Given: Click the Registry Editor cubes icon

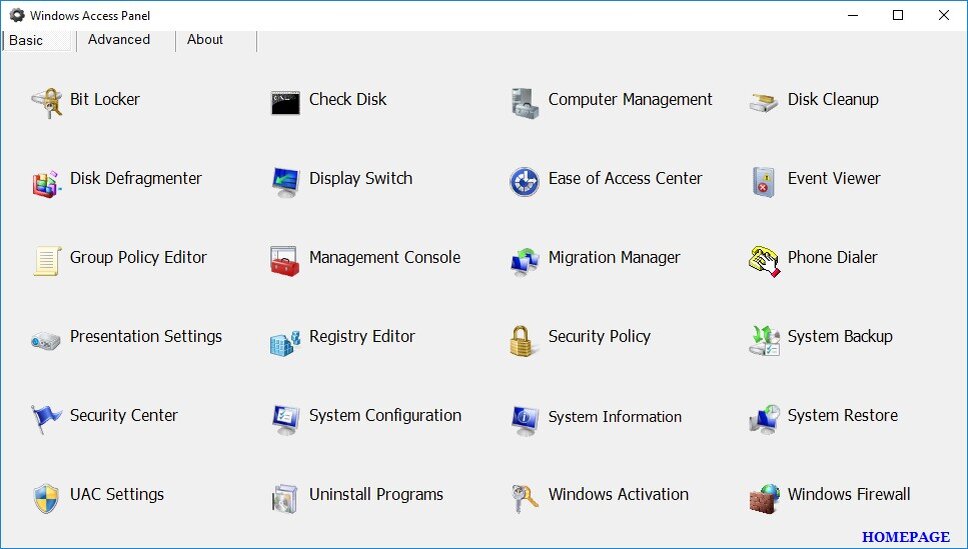Looking at the screenshot, I should tap(285, 340).
